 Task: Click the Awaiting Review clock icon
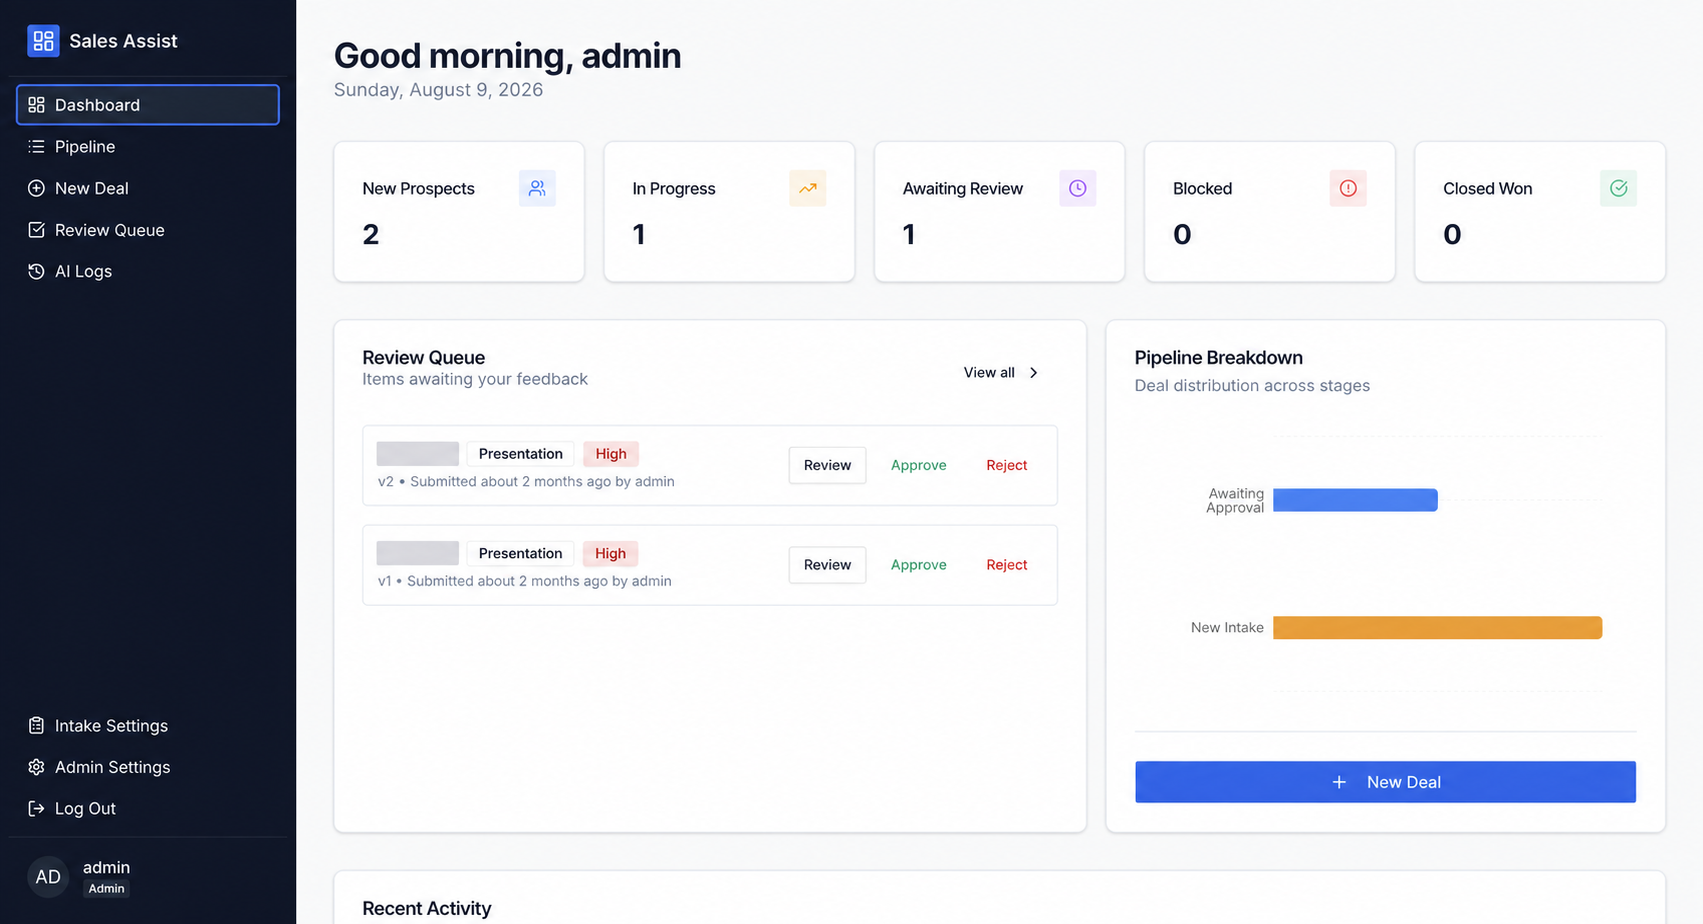tap(1077, 188)
